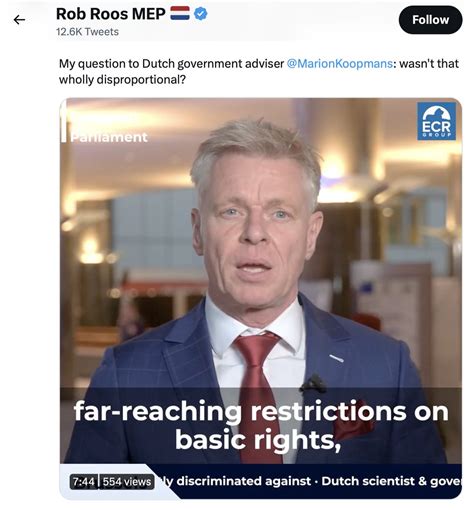Click the 7:44 video duration label

coord(84,482)
